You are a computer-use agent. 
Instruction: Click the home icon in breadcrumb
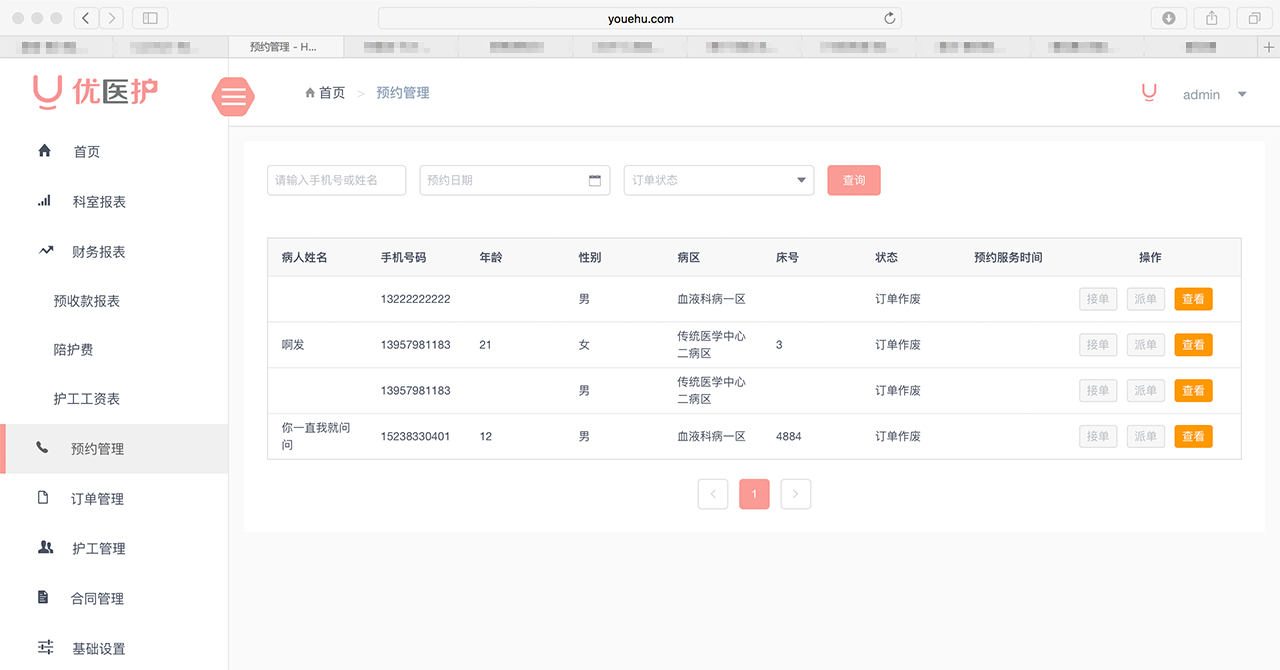coord(310,93)
